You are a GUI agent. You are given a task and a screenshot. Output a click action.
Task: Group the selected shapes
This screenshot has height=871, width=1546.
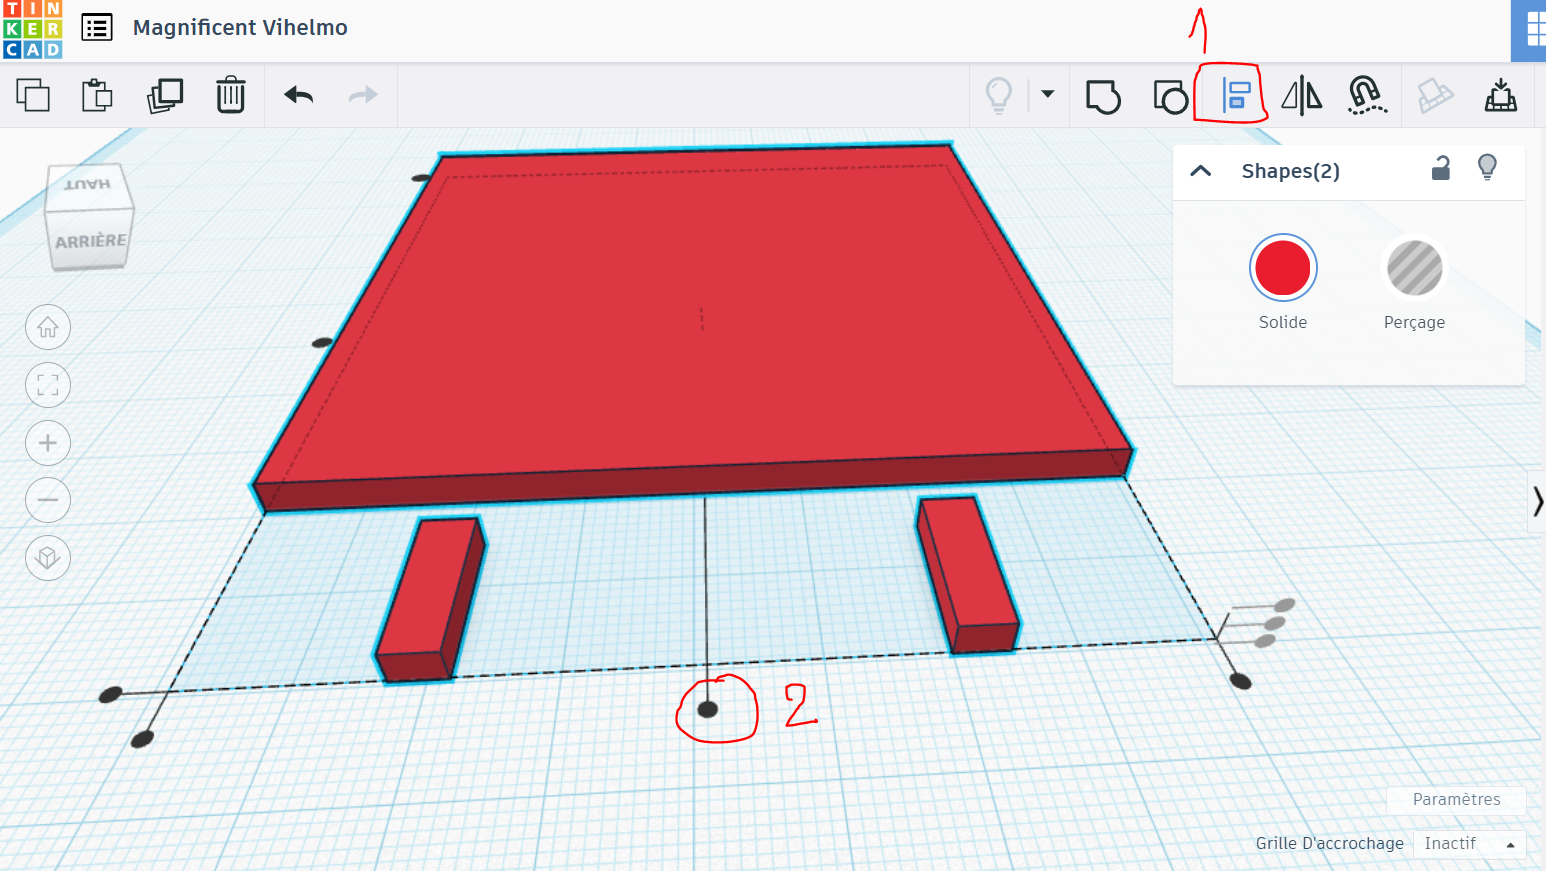[x=1104, y=96]
